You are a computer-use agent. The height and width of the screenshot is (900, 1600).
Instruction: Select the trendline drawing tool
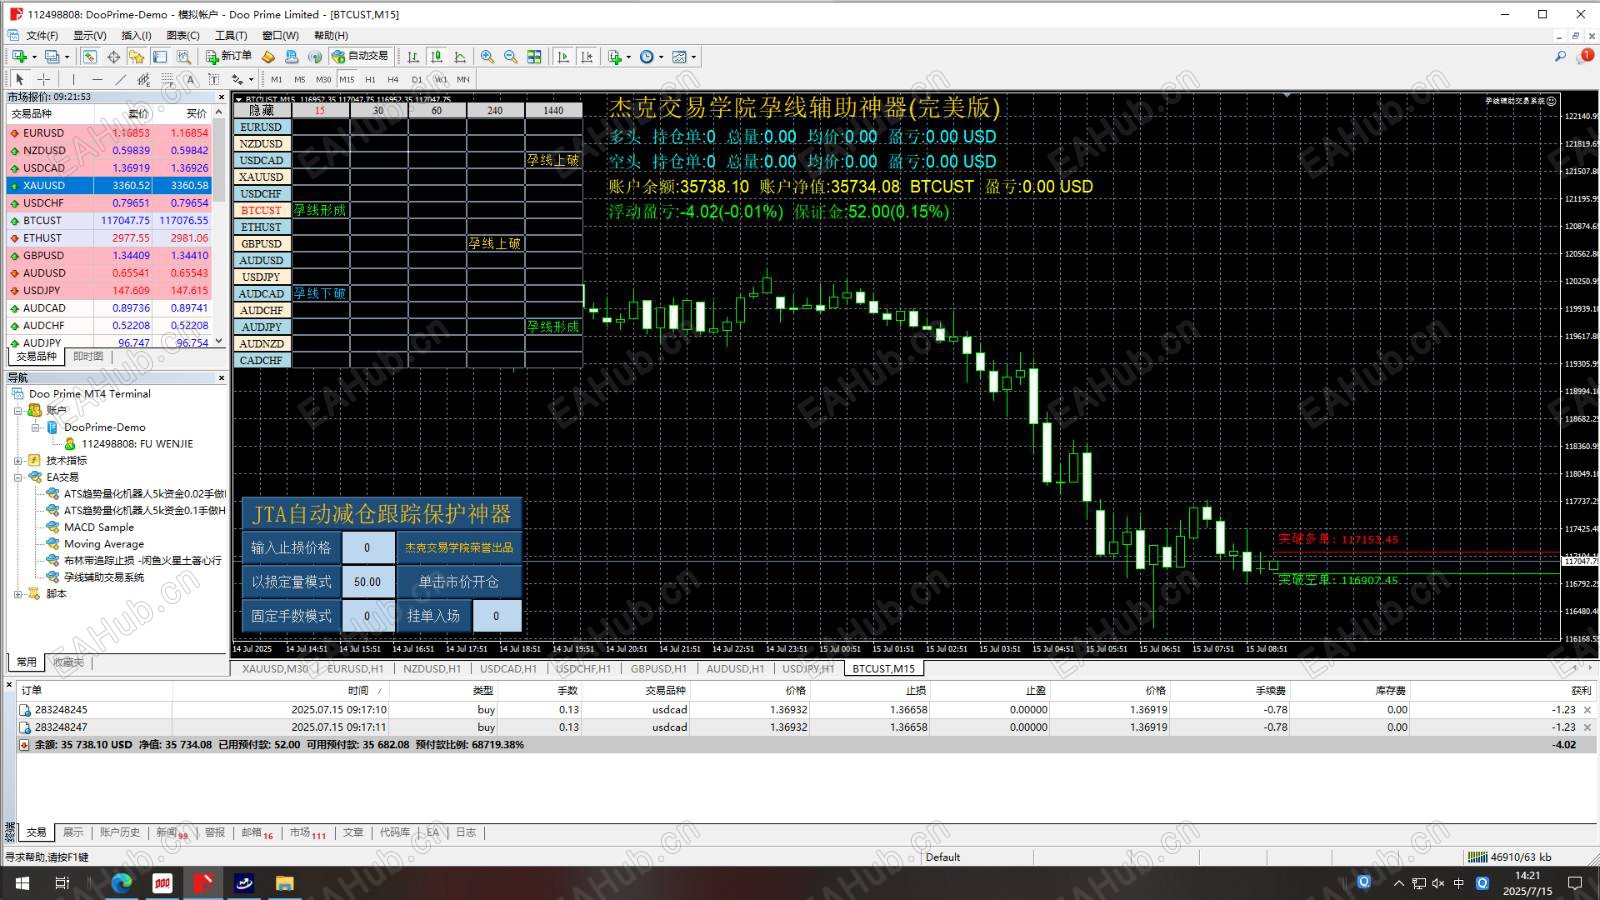point(120,79)
